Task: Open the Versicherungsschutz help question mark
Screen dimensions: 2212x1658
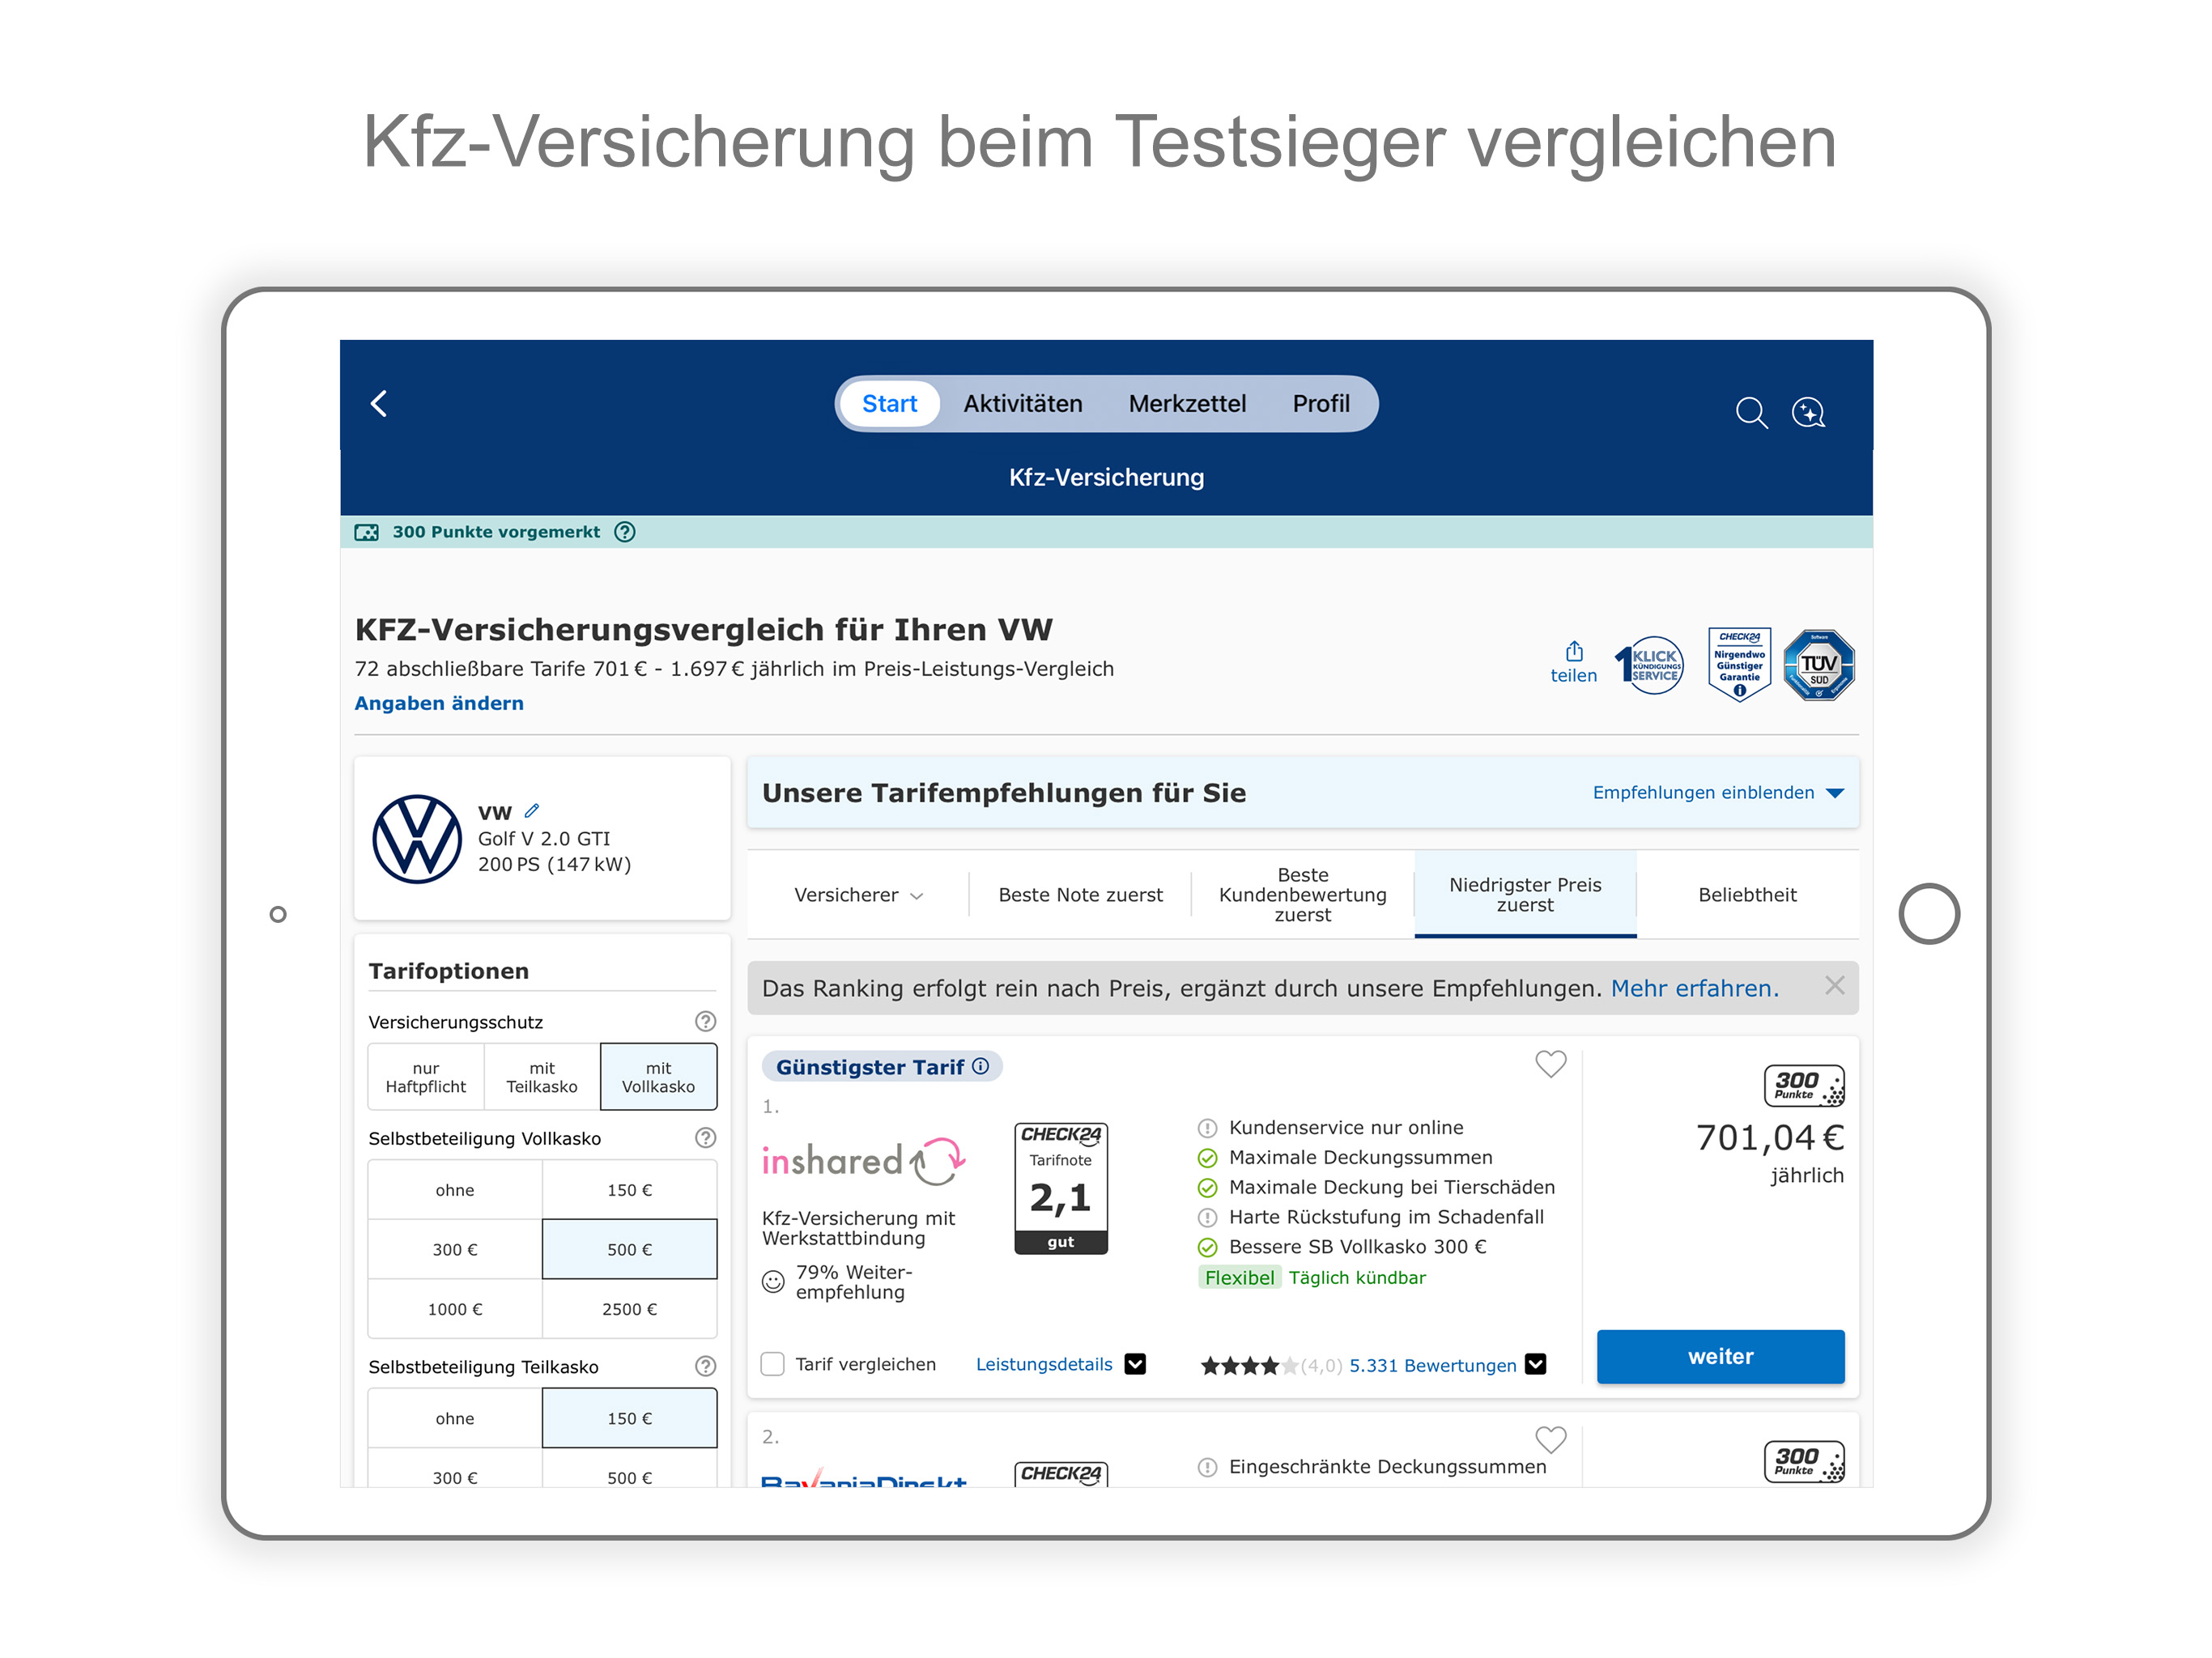Action: (x=705, y=1021)
